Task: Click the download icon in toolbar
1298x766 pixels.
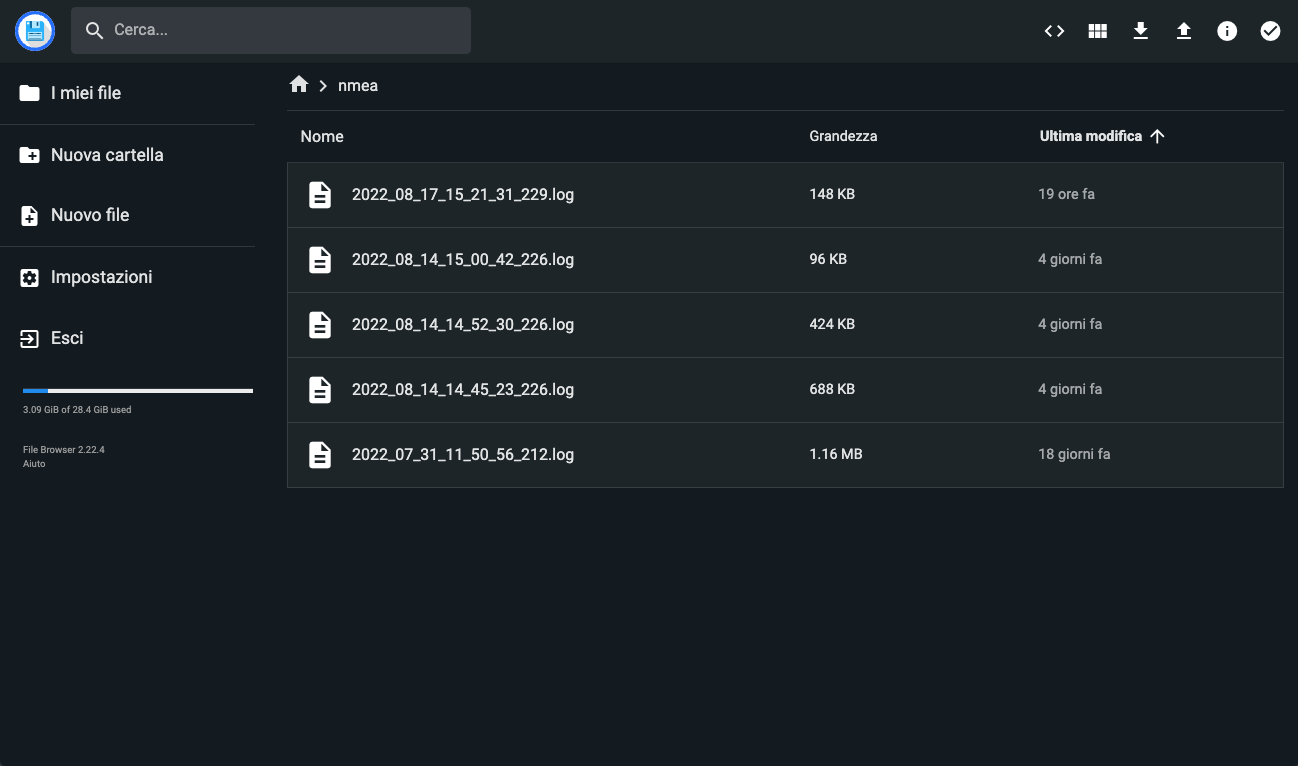Action: pyautogui.click(x=1140, y=31)
